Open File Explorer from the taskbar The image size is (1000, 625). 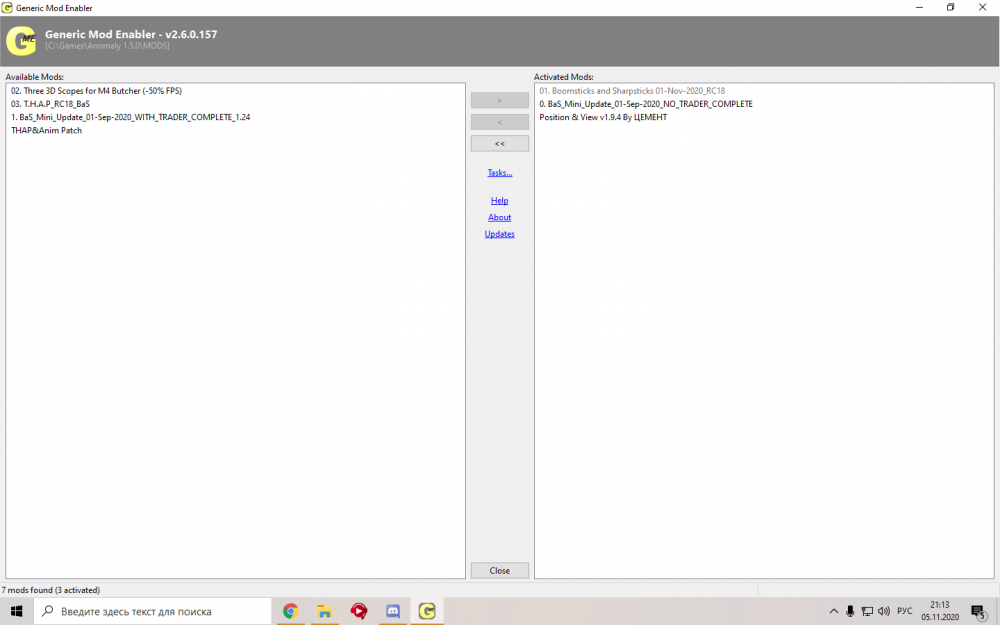tap(325, 611)
